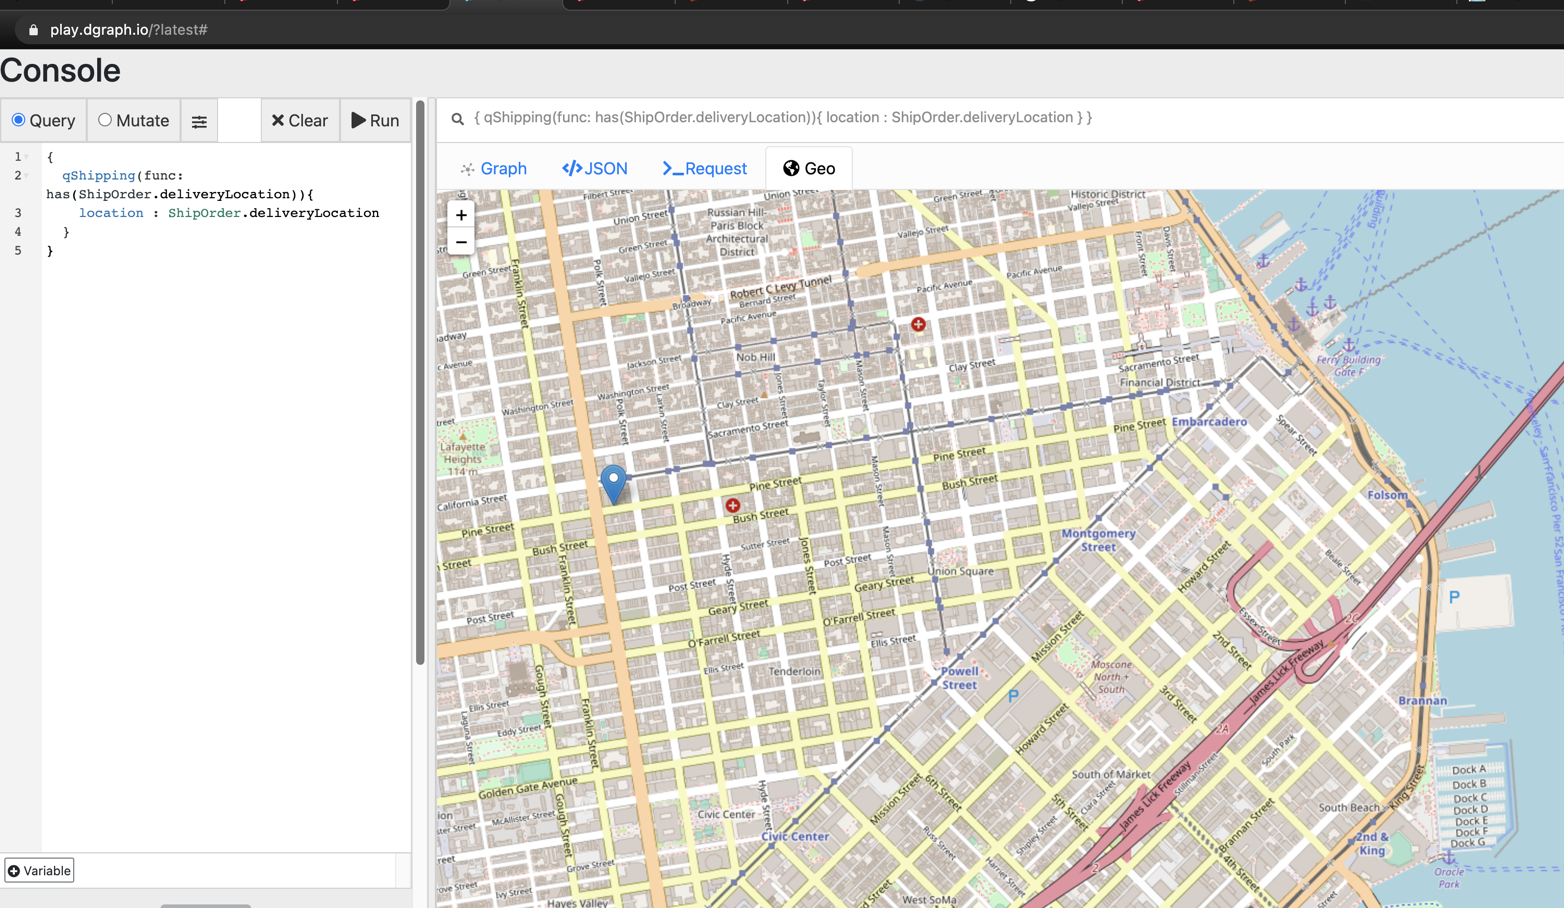Image resolution: width=1564 pixels, height=908 pixels.
Task: Click the 2nd & King label
Action: pyautogui.click(x=1372, y=844)
